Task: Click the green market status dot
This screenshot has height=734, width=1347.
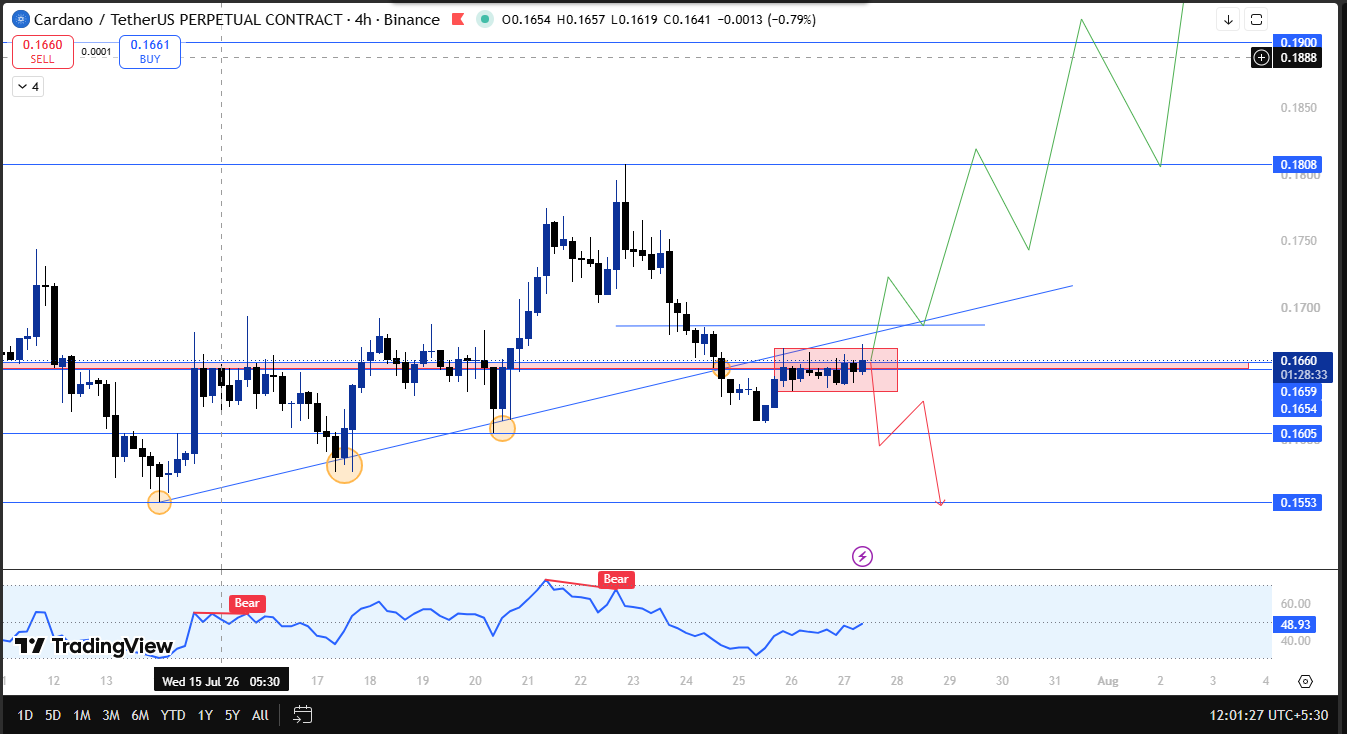Action: point(485,19)
